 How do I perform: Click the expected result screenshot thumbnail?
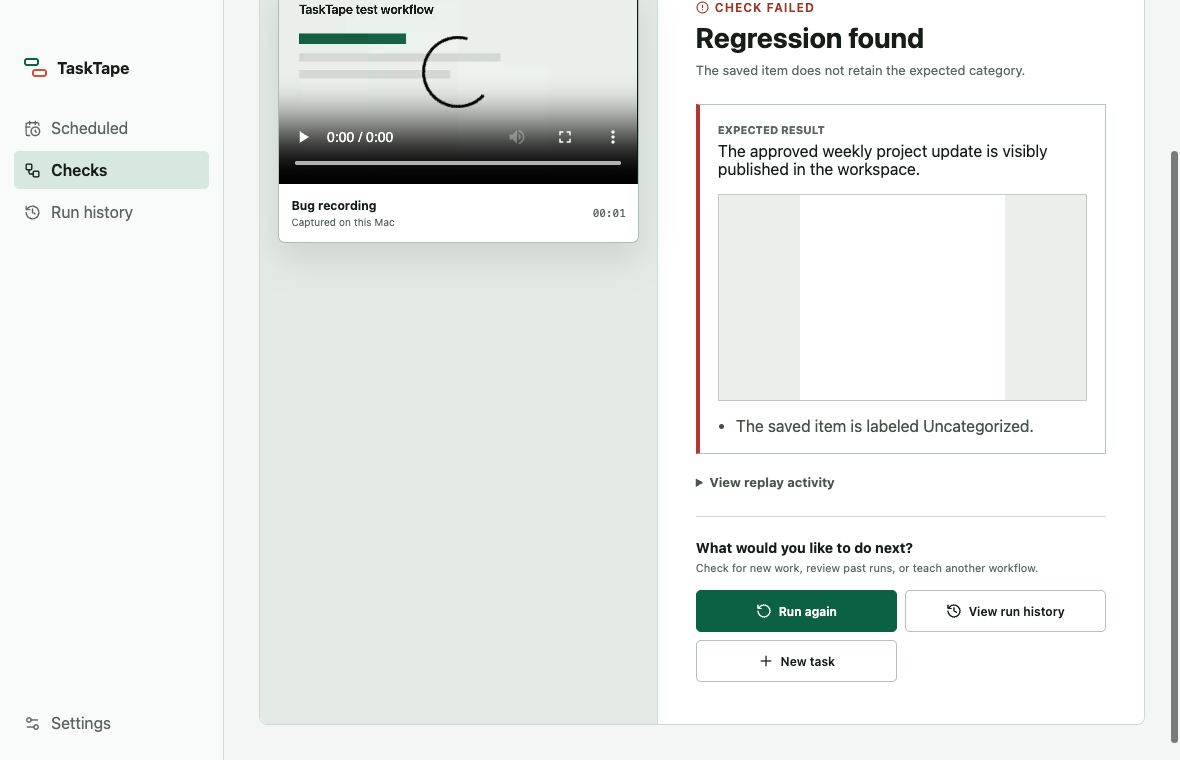pyautogui.click(x=902, y=297)
